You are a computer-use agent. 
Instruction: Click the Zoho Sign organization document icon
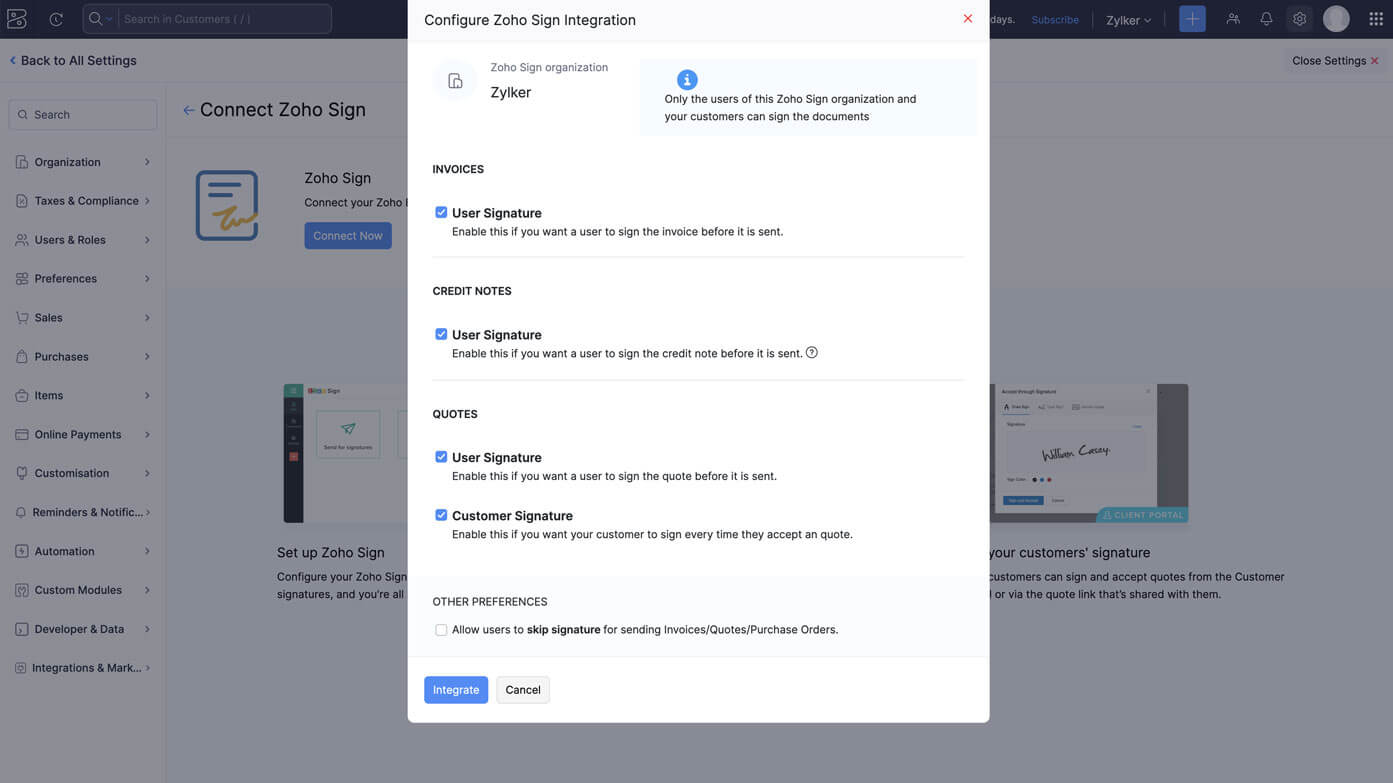click(455, 81)
